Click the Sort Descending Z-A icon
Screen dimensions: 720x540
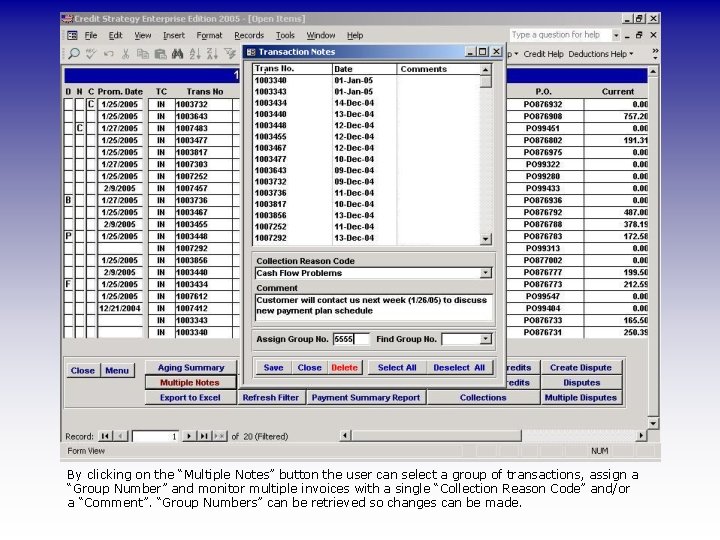[x=212, y=54]
